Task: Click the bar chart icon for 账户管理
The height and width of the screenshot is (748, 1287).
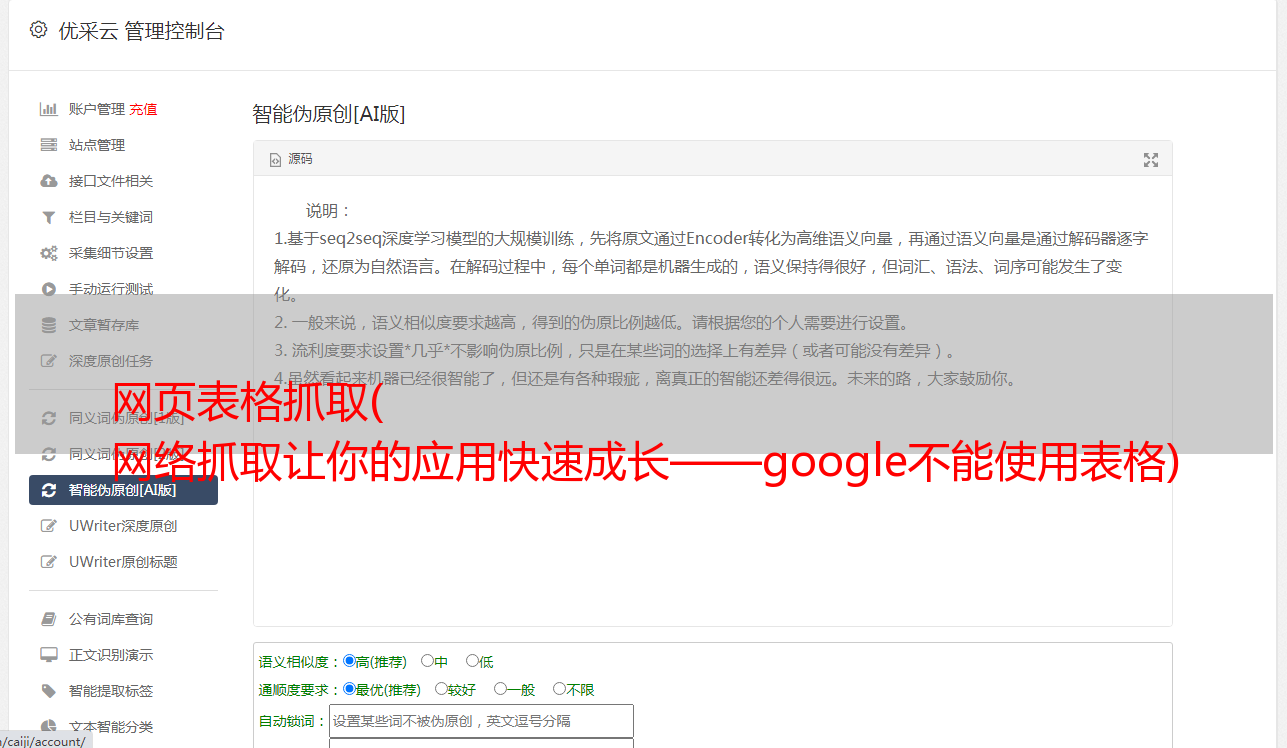Action: point(48,109)
